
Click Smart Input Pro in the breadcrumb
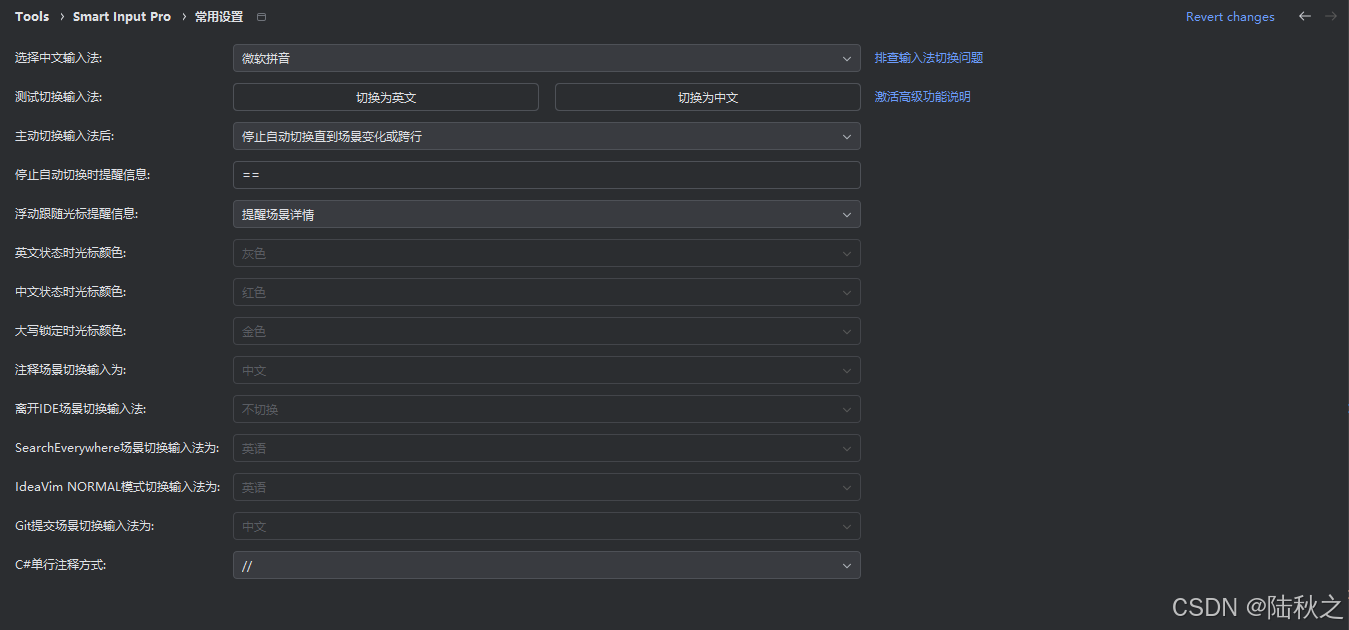122,17
